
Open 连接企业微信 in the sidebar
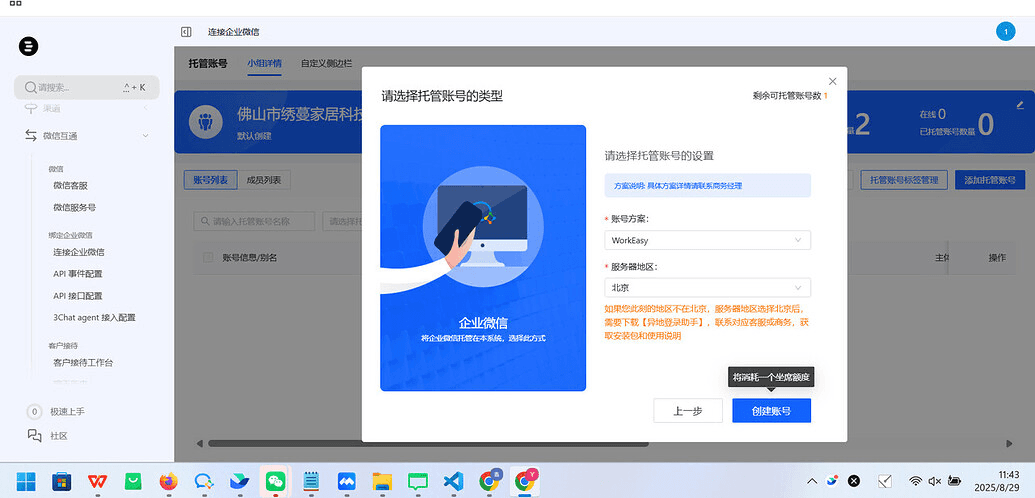coord(79,252)
